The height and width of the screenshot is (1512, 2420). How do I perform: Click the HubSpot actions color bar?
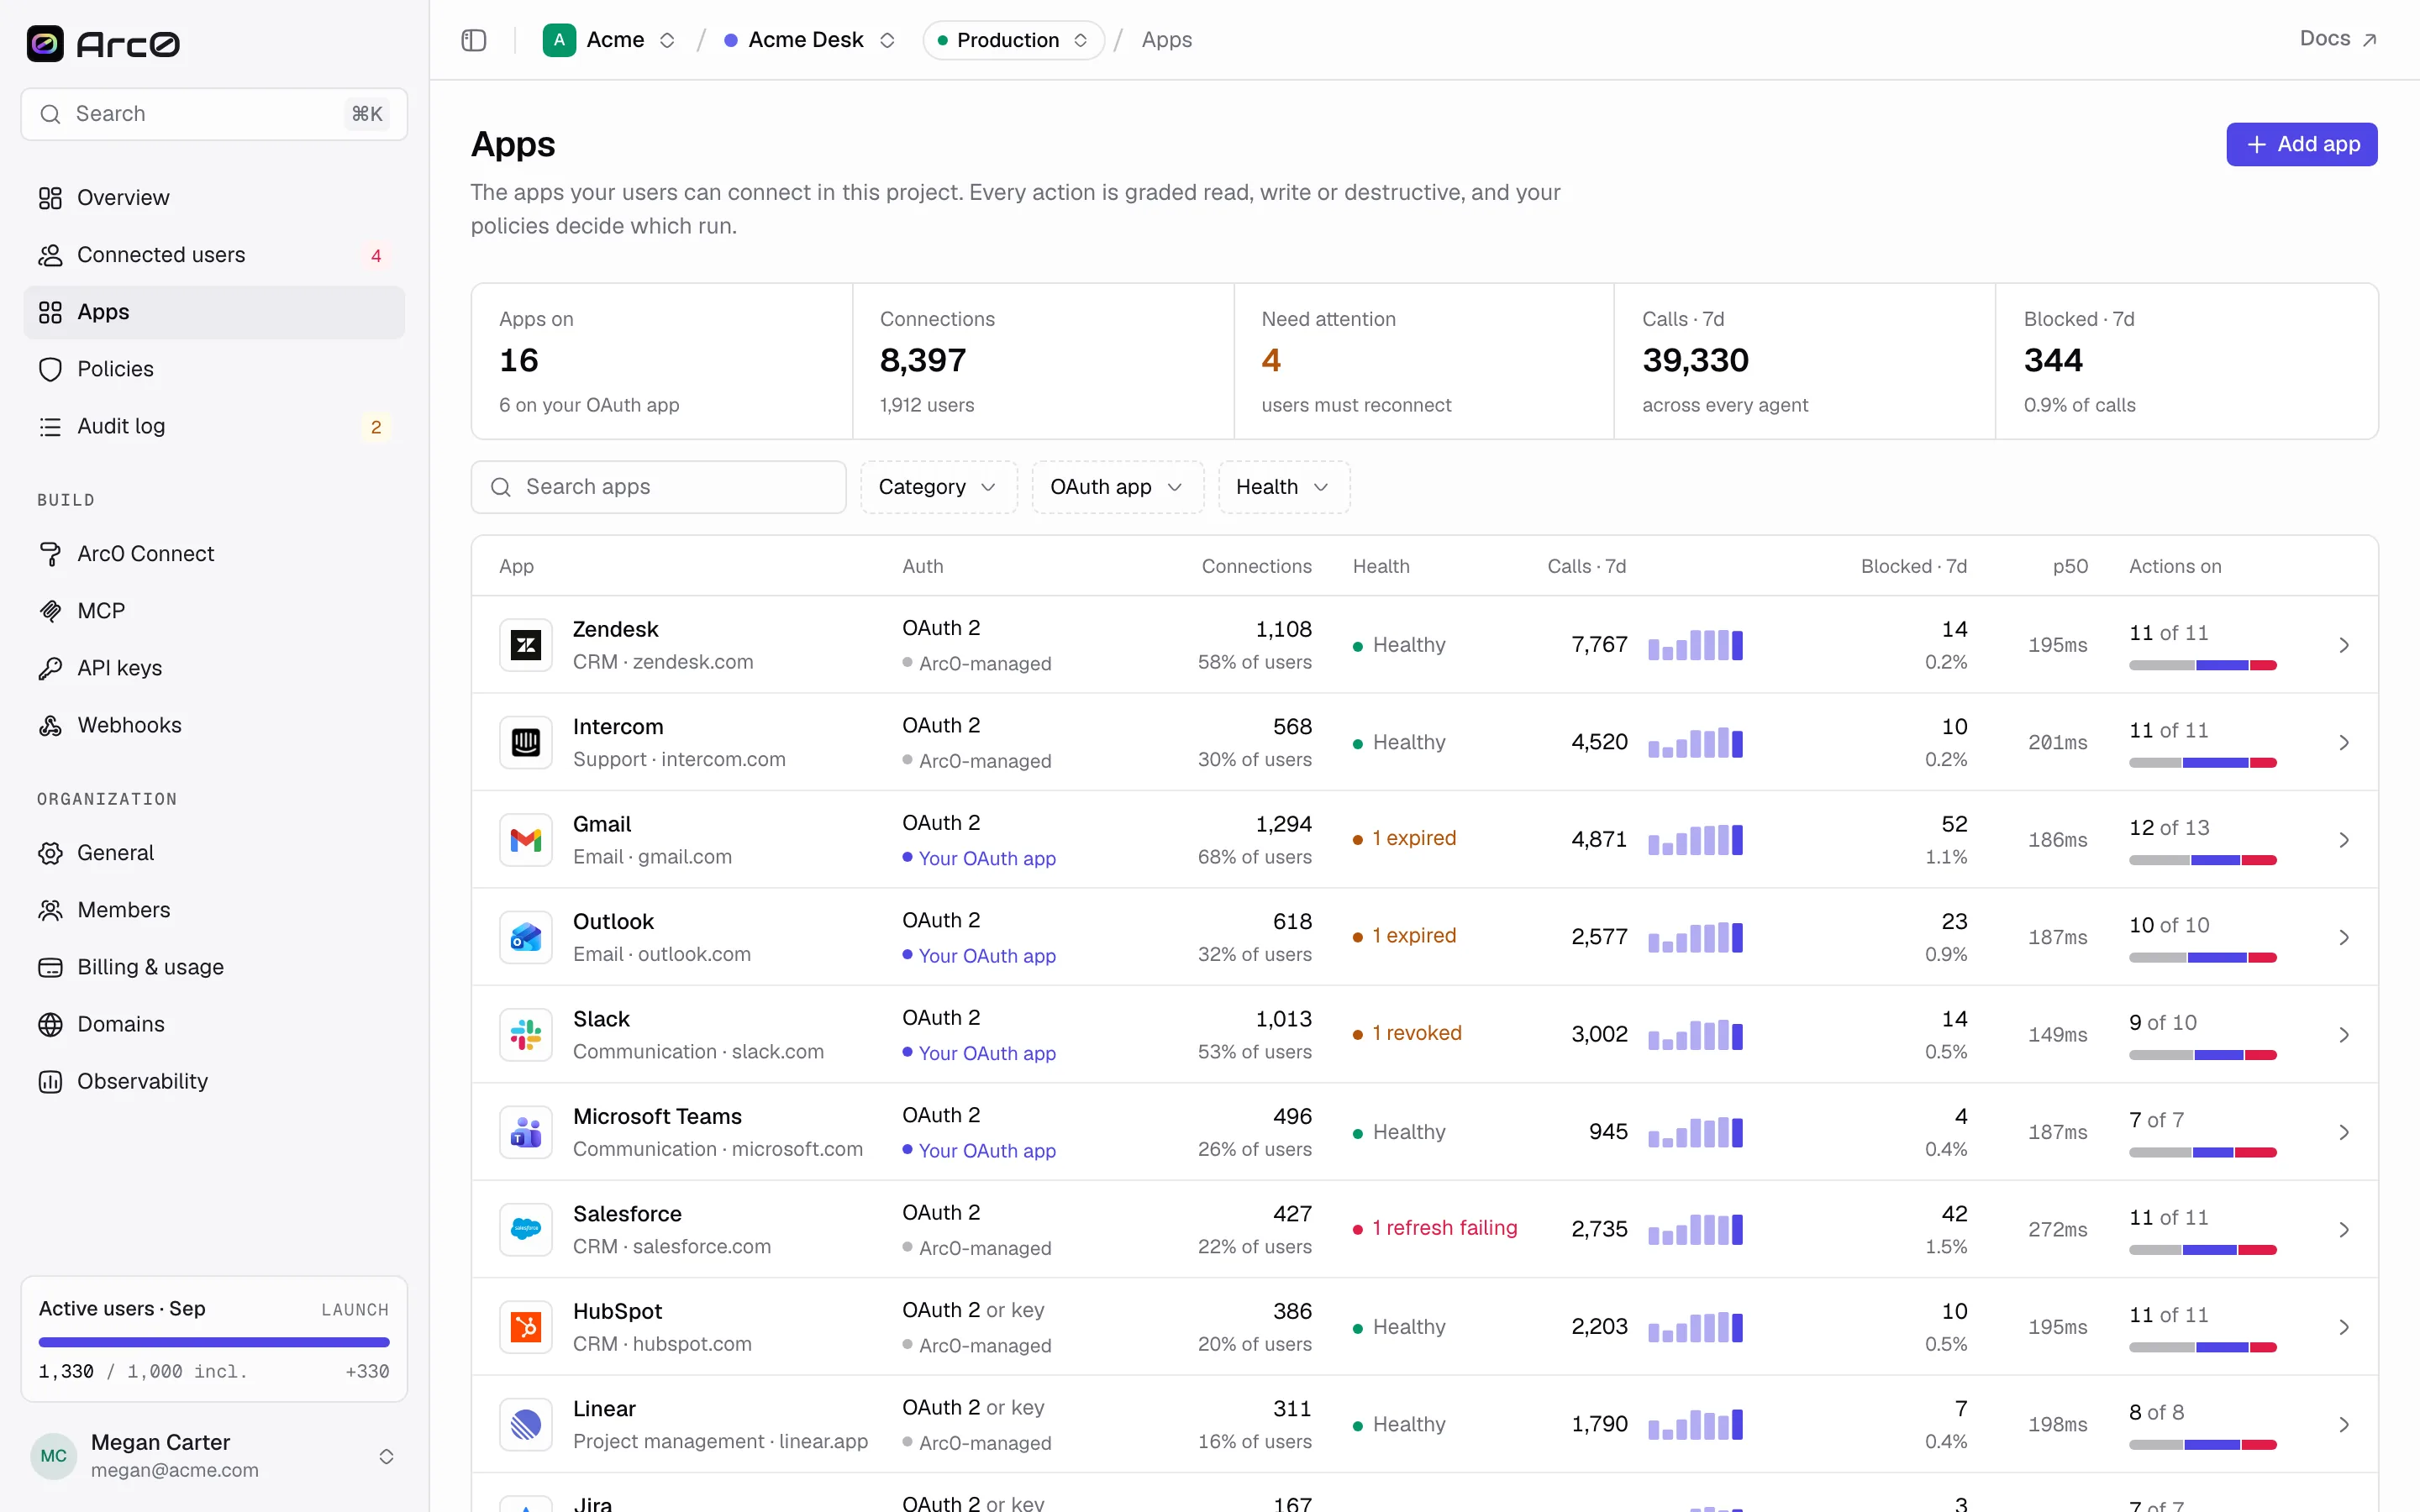(2202, 1347)
